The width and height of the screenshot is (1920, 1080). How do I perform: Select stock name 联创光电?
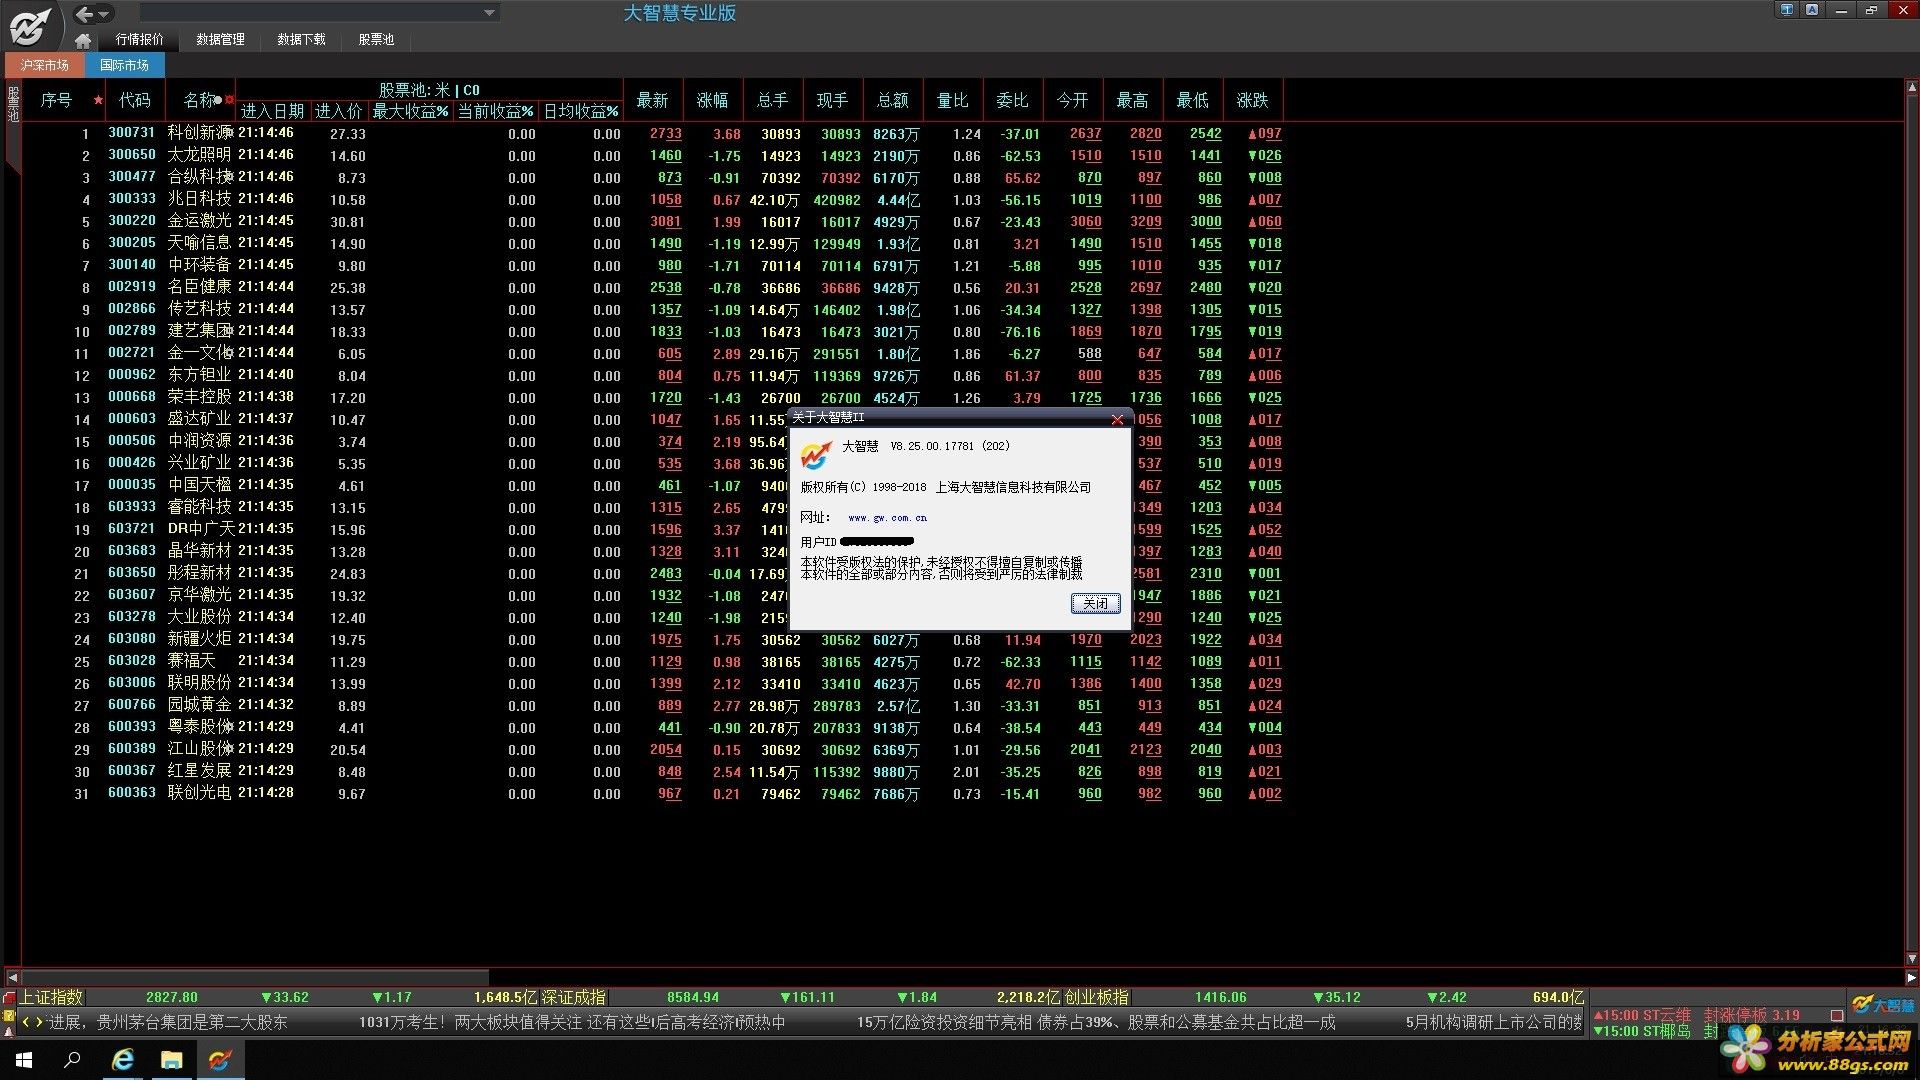coord(199,793)
